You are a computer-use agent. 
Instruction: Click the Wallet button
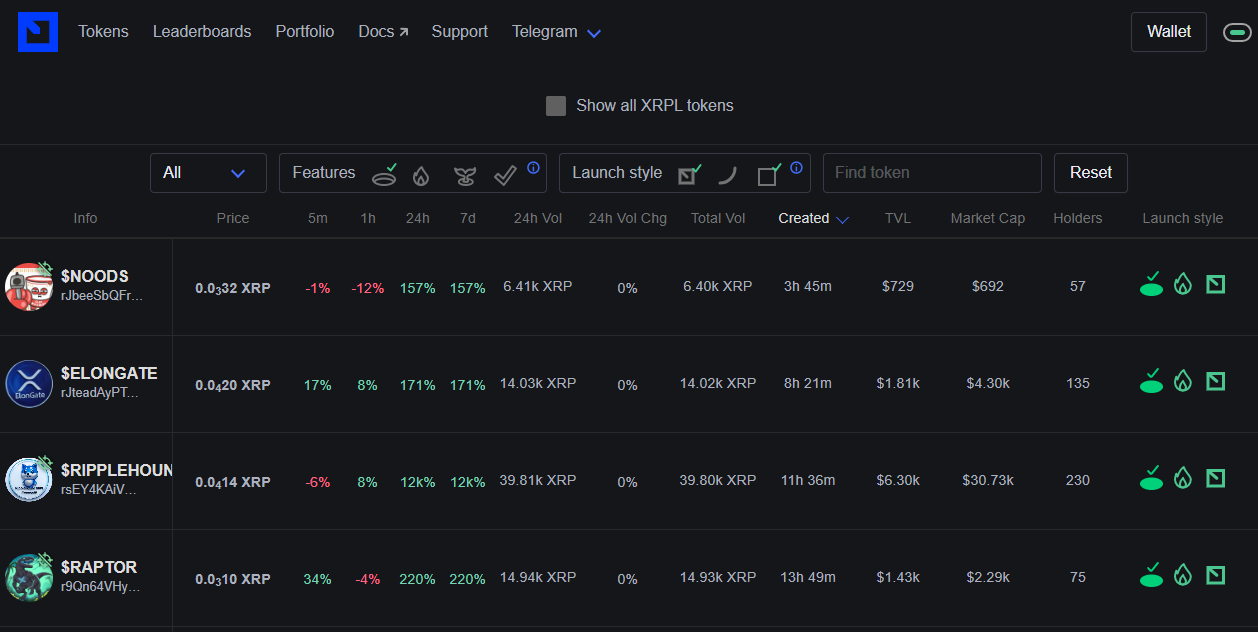click(1168, 32)
